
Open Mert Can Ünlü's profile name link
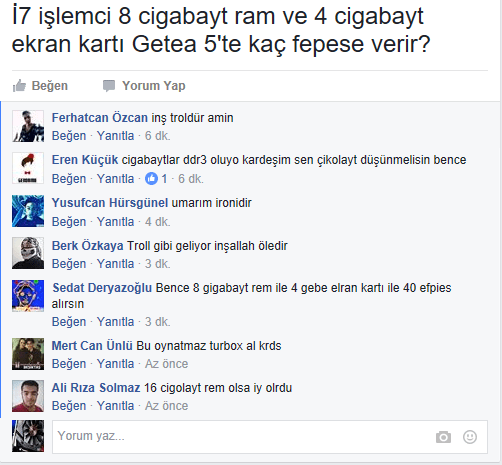click(x=92, y=346)
